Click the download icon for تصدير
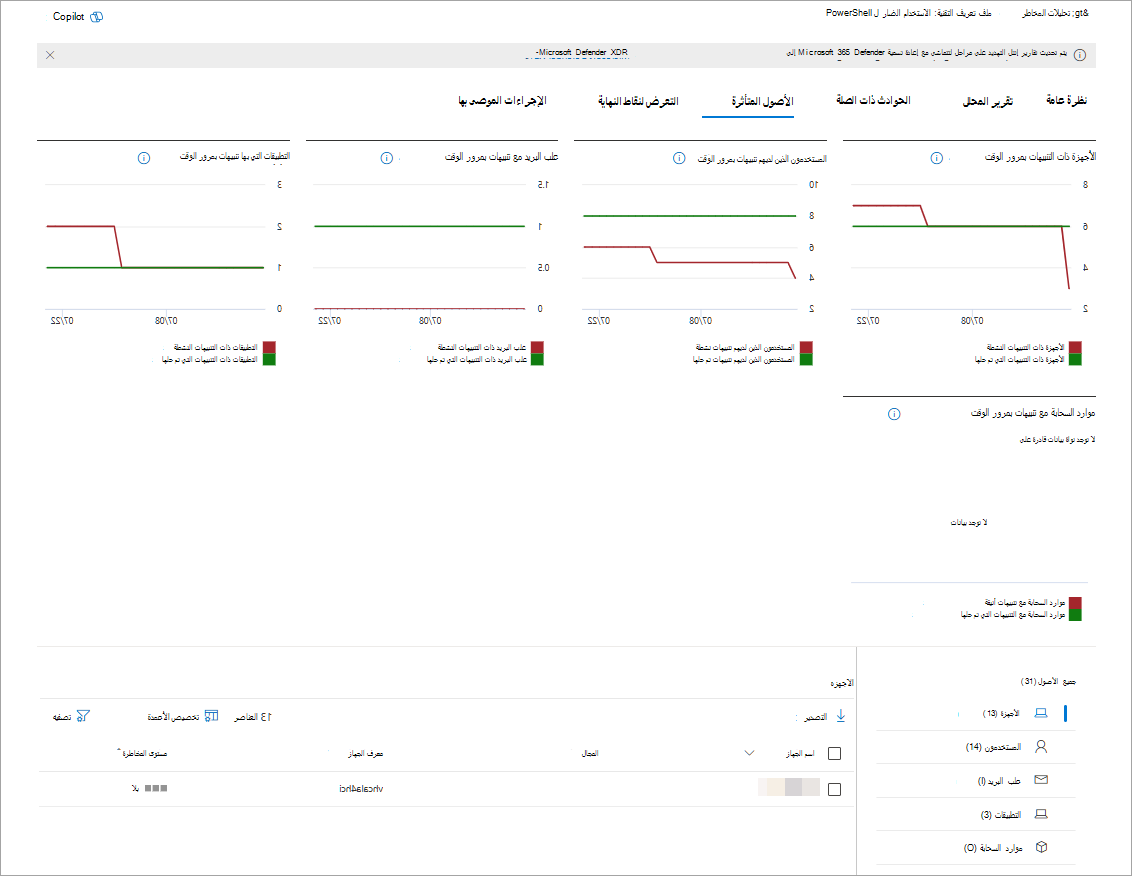The height and width of the screenshot is (876, 1132). pyautogui.click(x=840, y=716)
